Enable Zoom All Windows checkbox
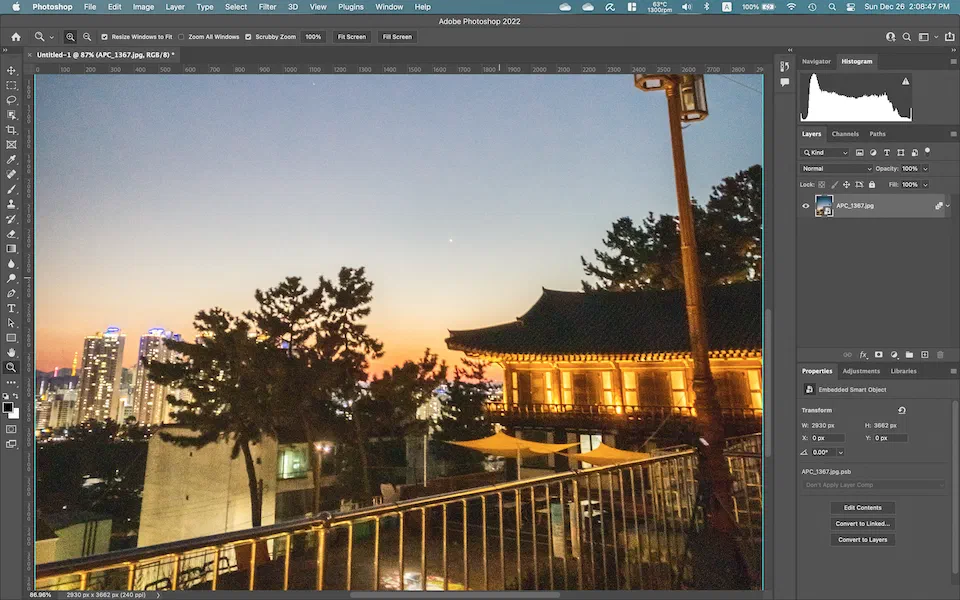Image resolution: width=960 pixels, height=600 pixels. [x=181, y=37]
